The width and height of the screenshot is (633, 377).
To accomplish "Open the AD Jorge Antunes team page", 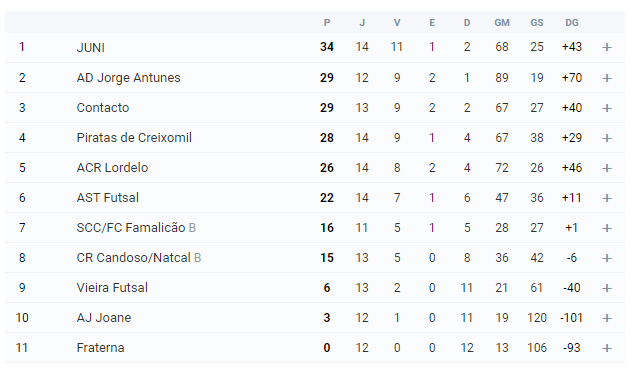I will pos(128,77).
